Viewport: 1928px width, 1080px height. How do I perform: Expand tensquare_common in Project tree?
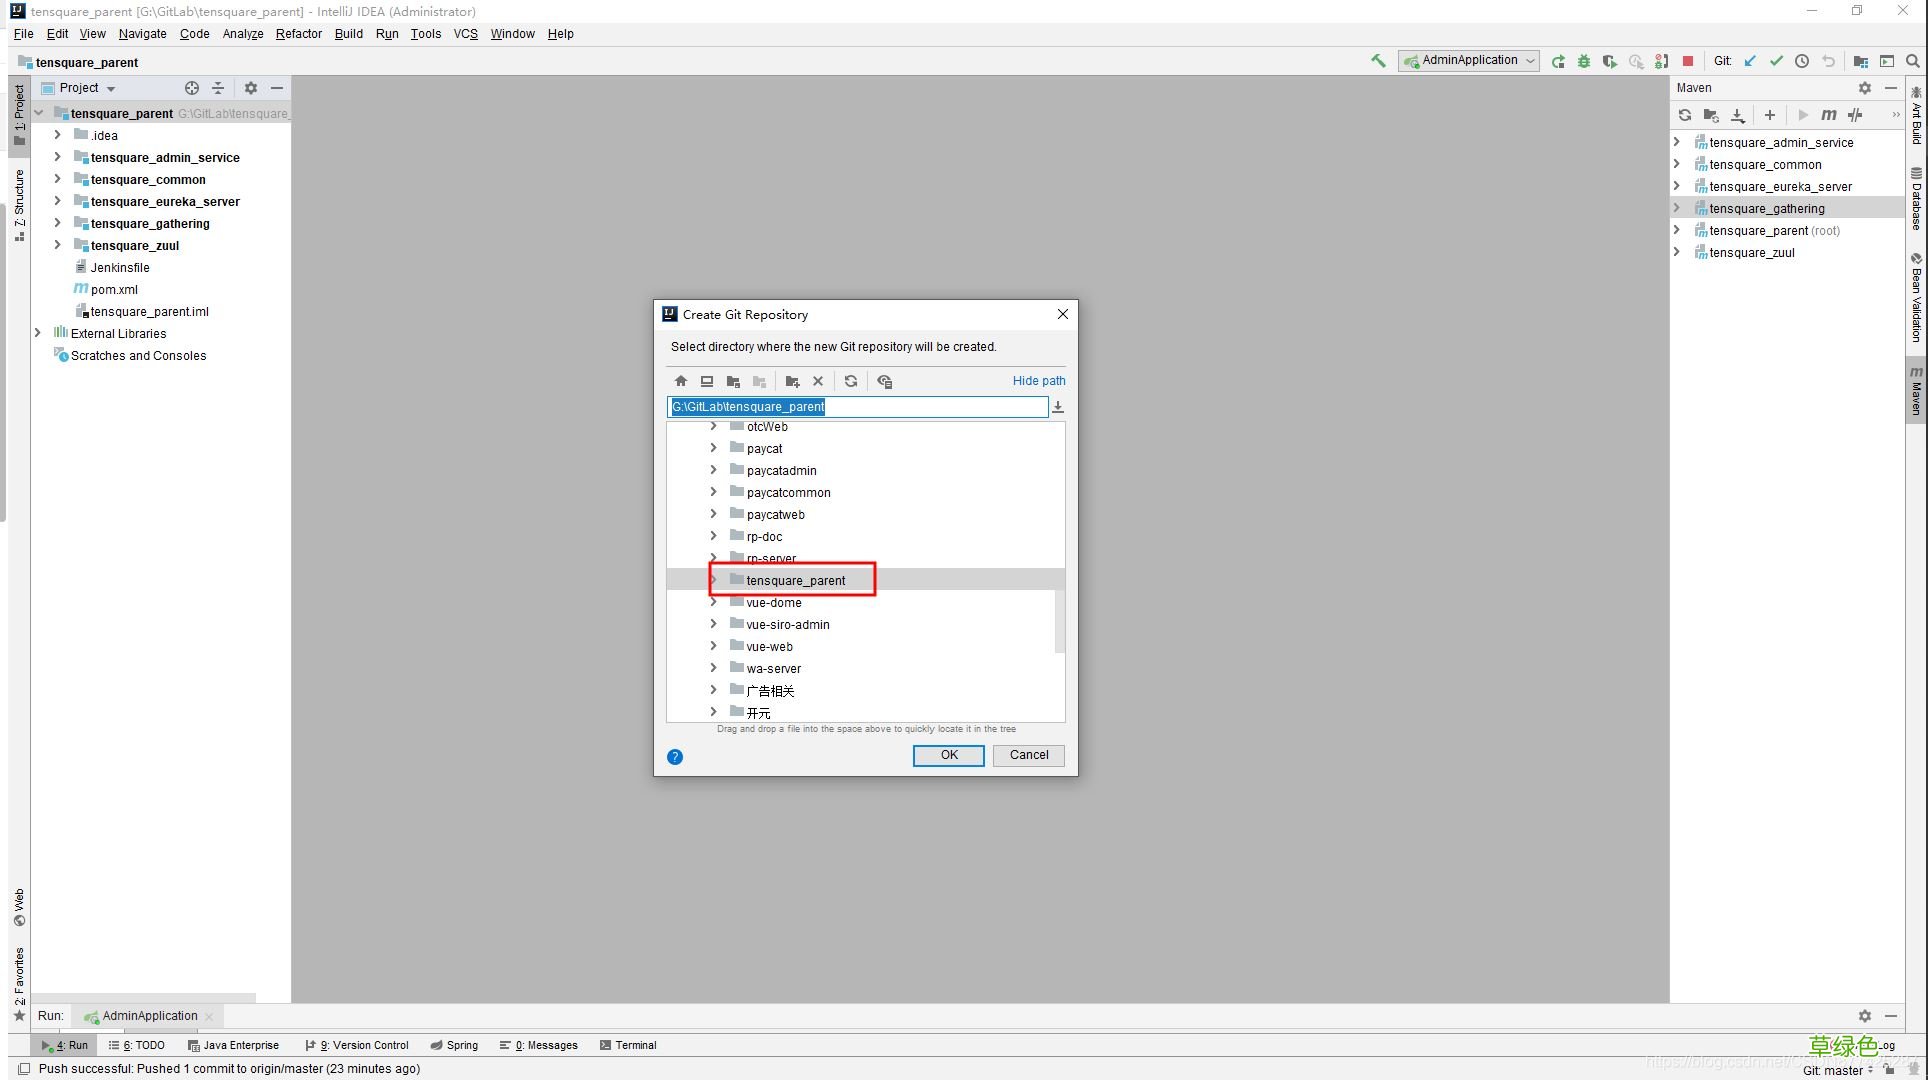57,179
